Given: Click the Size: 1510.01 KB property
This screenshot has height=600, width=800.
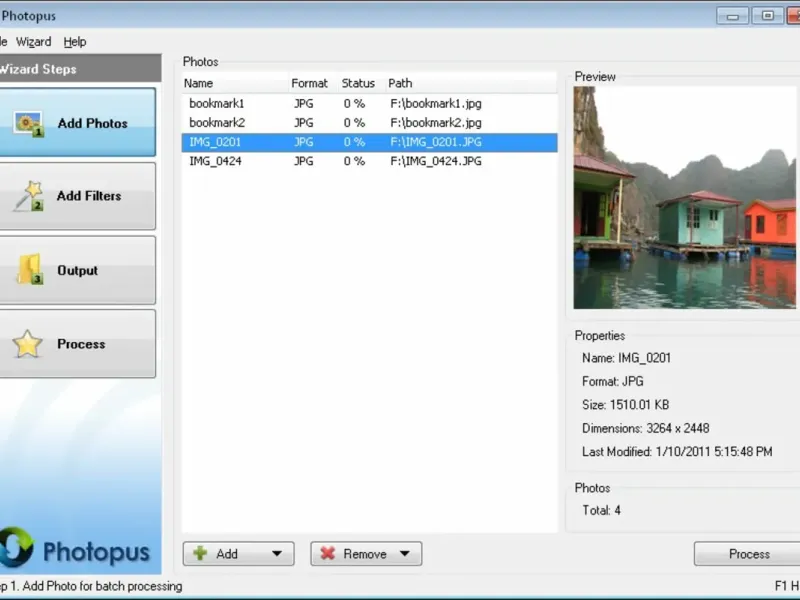Looking at the screenshot, I should pos(625,405).
